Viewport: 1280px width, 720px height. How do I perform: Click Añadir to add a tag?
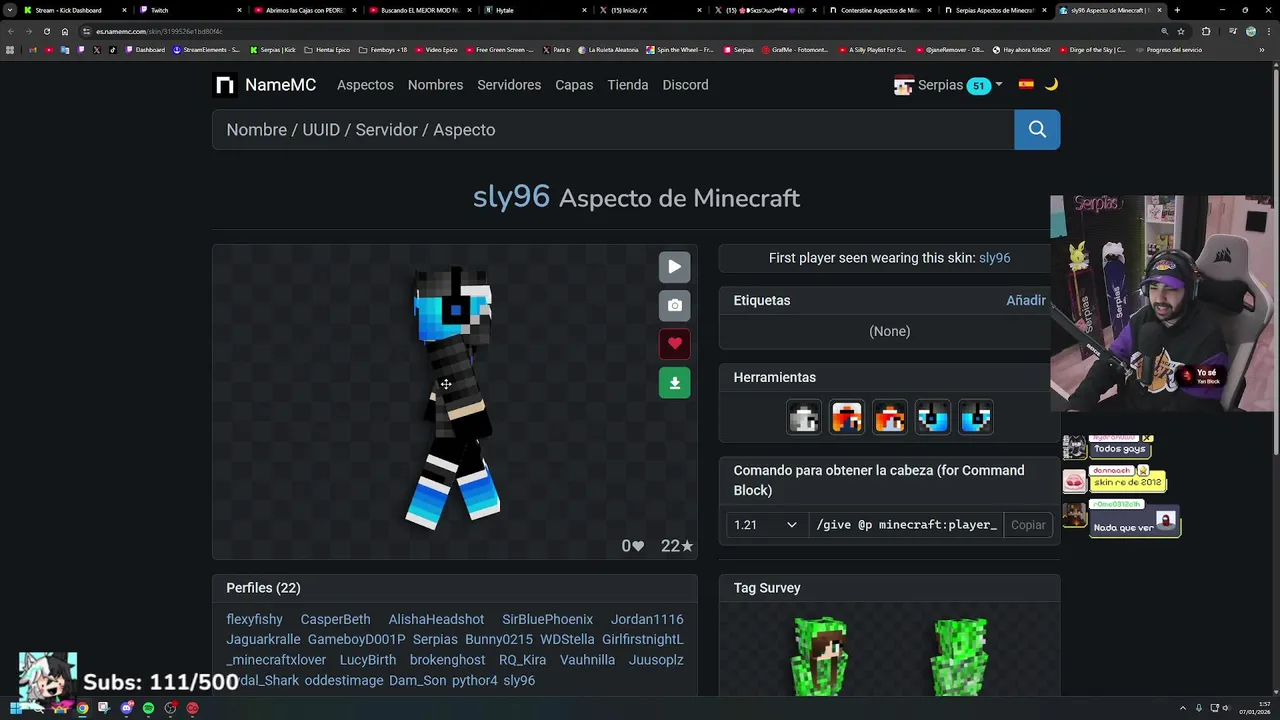1025,300
